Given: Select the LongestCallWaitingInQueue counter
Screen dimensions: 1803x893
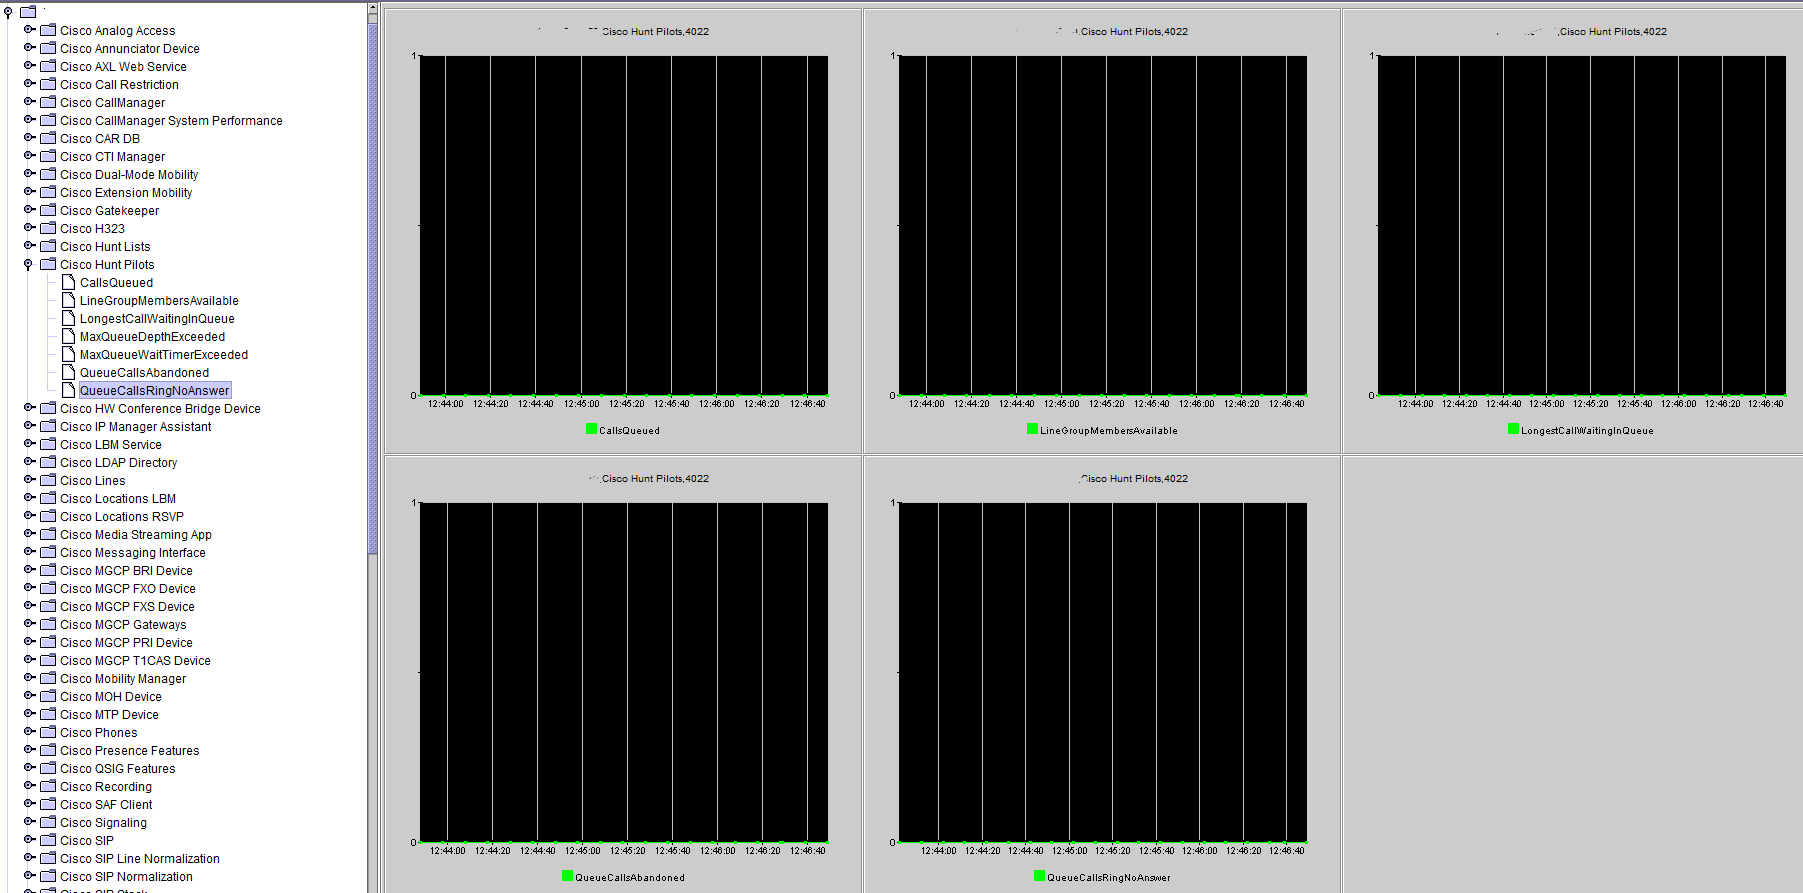Looking at the screenshot, I should [x=157, y=319].
